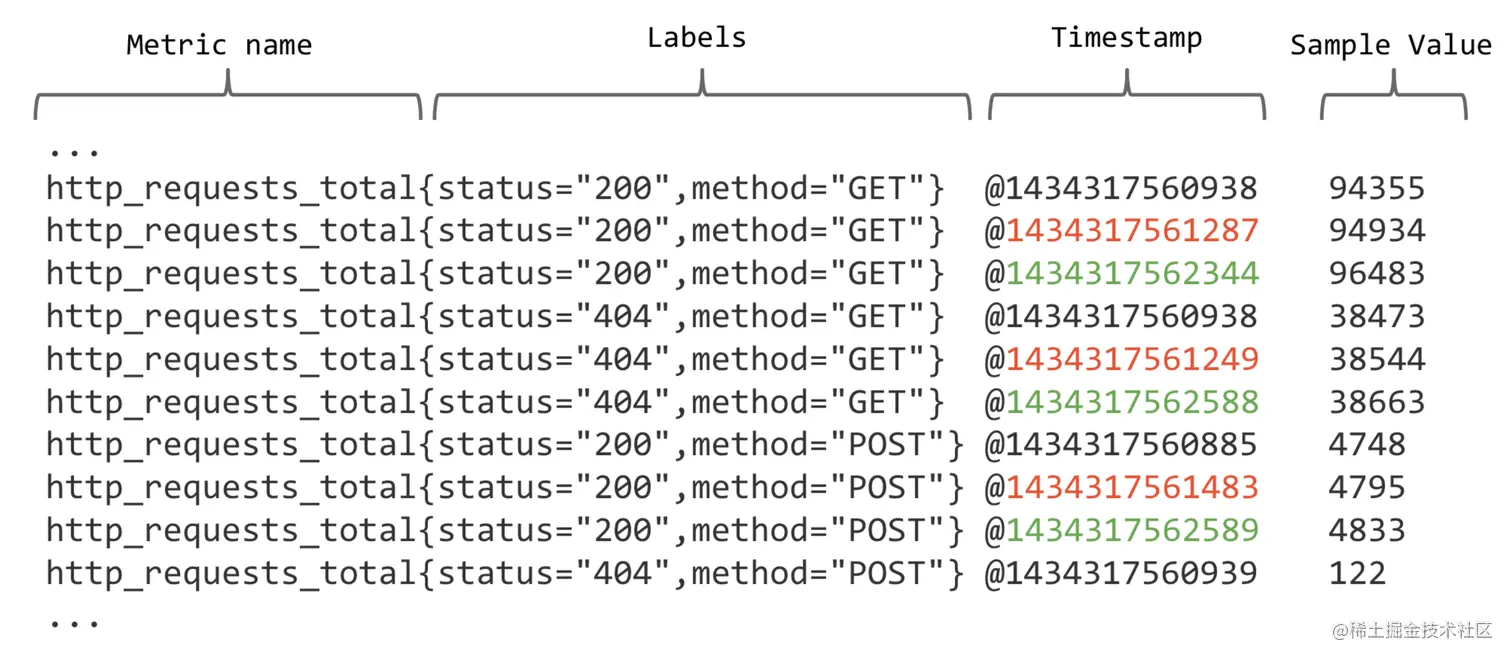Viewport: 1512px width, 660px height.
Task: Click the sample value 94355
Action: [1377, 188]
